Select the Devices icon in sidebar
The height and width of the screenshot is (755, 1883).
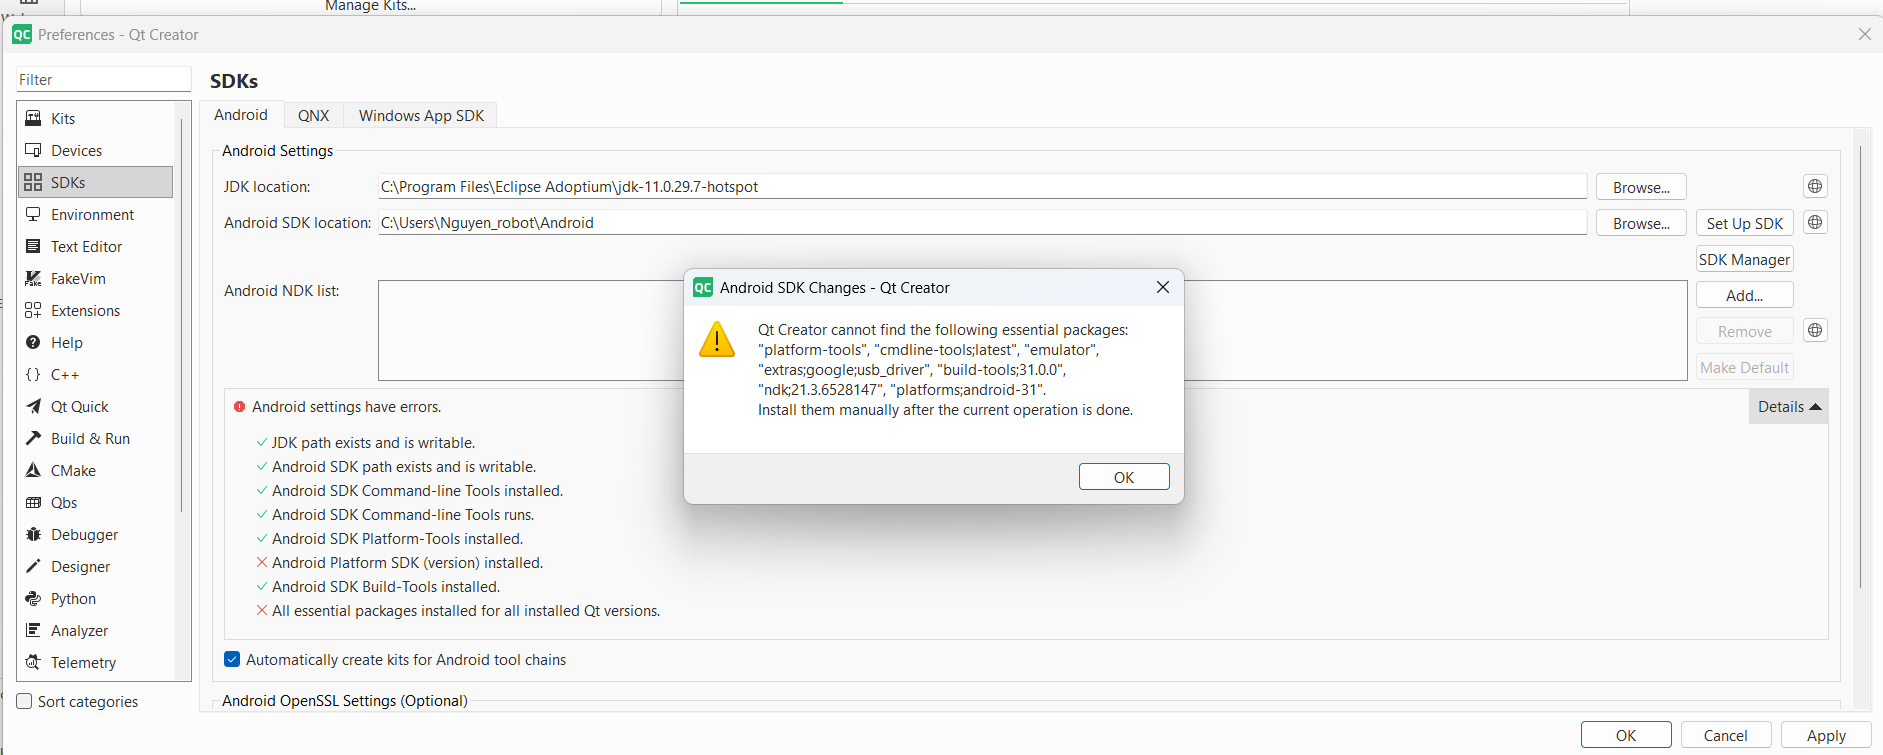[33, 150]
